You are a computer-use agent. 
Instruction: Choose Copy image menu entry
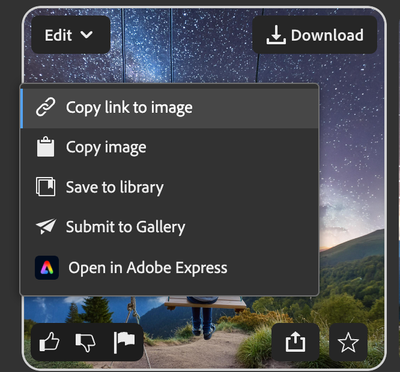170,147
